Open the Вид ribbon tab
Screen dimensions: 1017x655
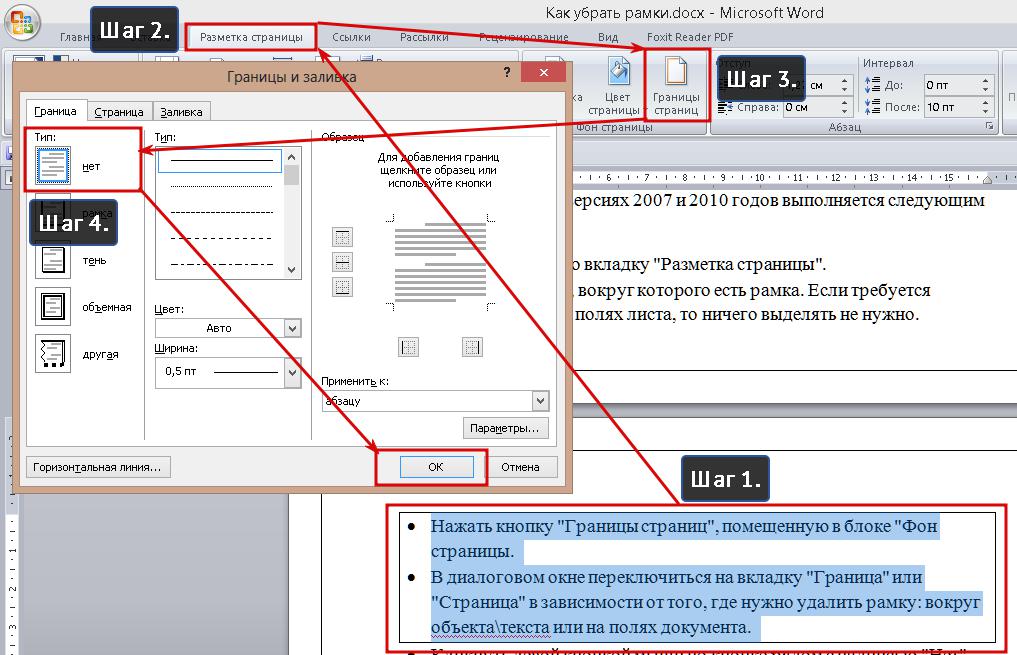(x=608, y=37)
